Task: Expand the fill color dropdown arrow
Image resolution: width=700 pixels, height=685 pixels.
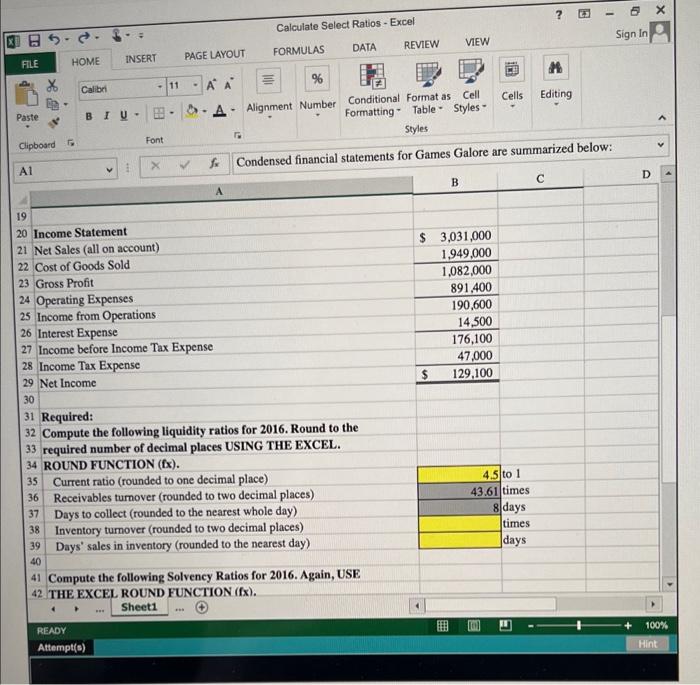Action: tap(204, 111)
